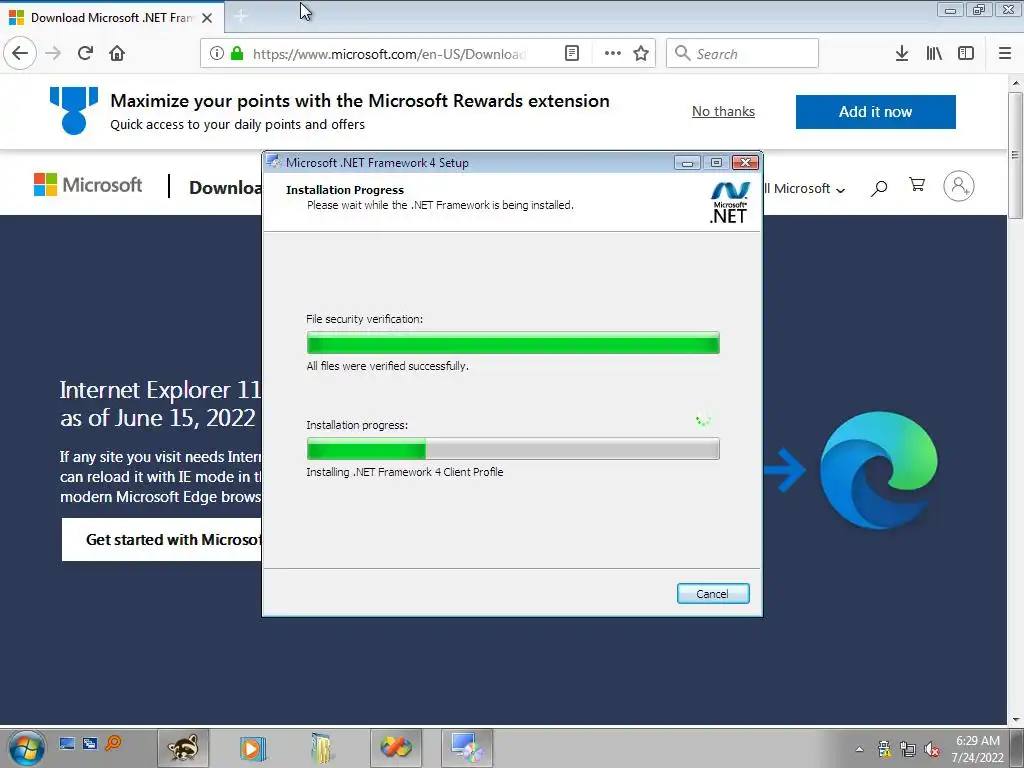Open the media player taskbar icon

pyautogui.click(x=253, y=748)
